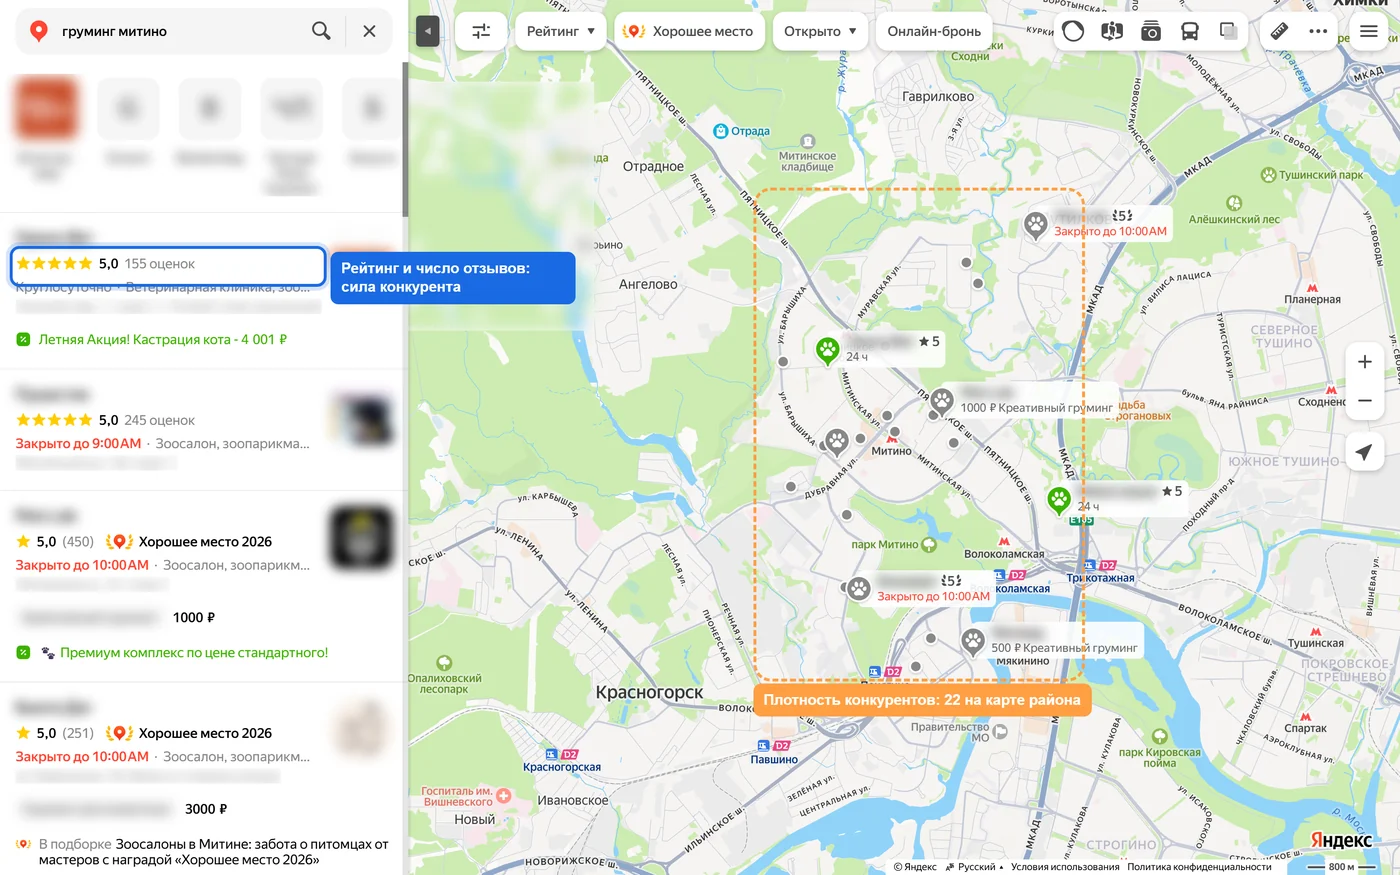
Task: Show photos layer with camera icon
Action: point(1151,31)
